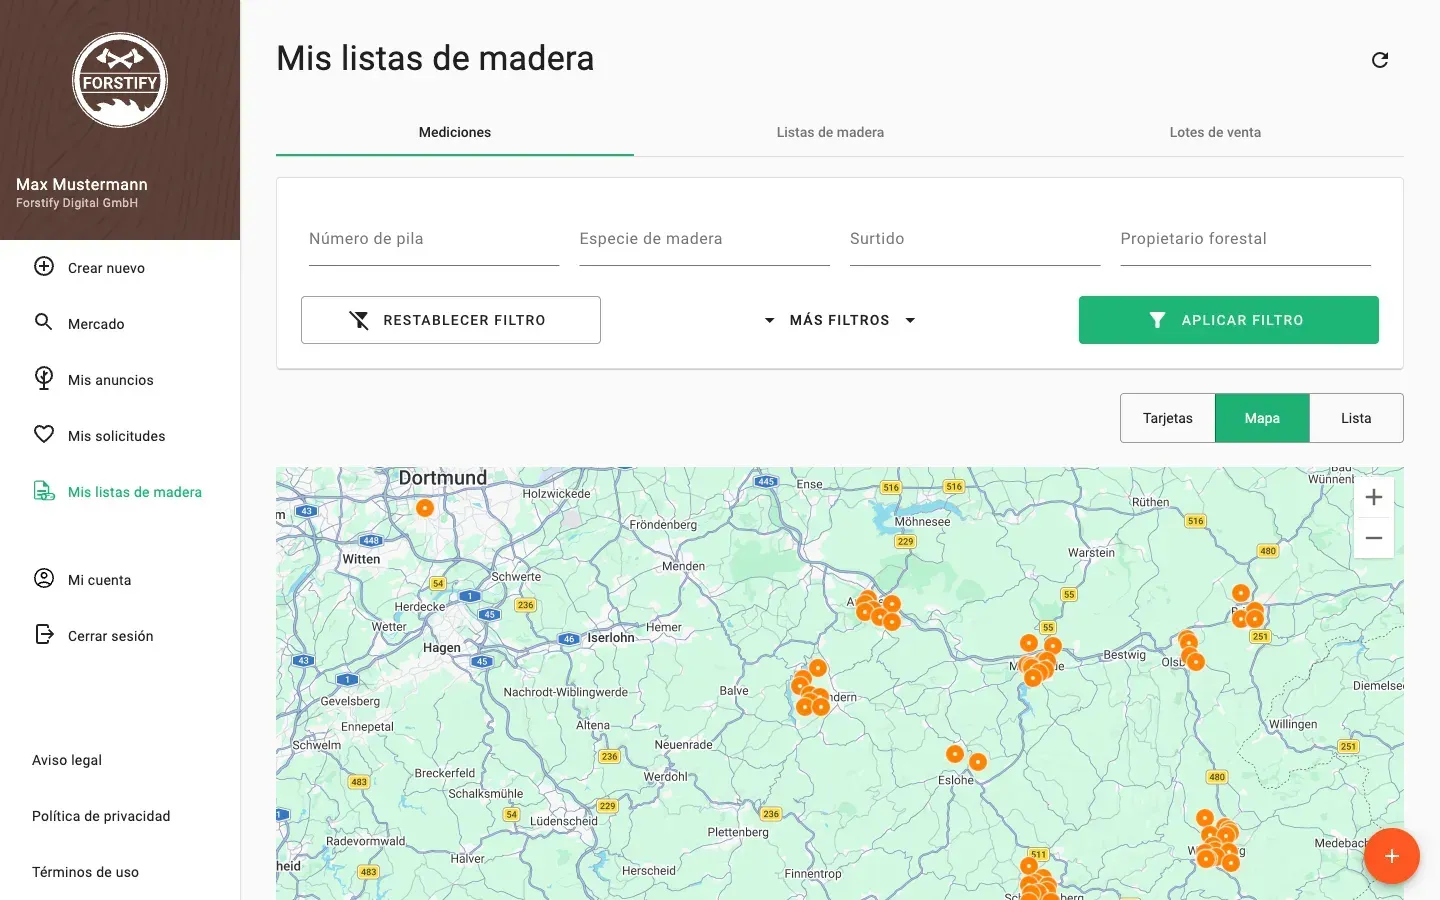Expand MÁS FILTROS using the right arrow

[910, 320]
